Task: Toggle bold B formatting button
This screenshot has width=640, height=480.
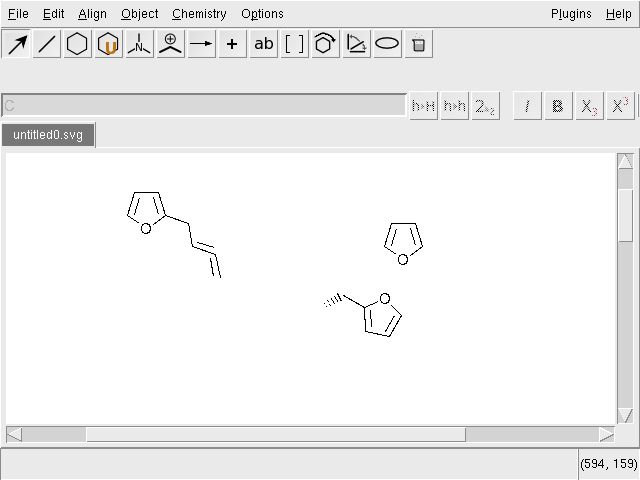Action: (x=558, y=106)
